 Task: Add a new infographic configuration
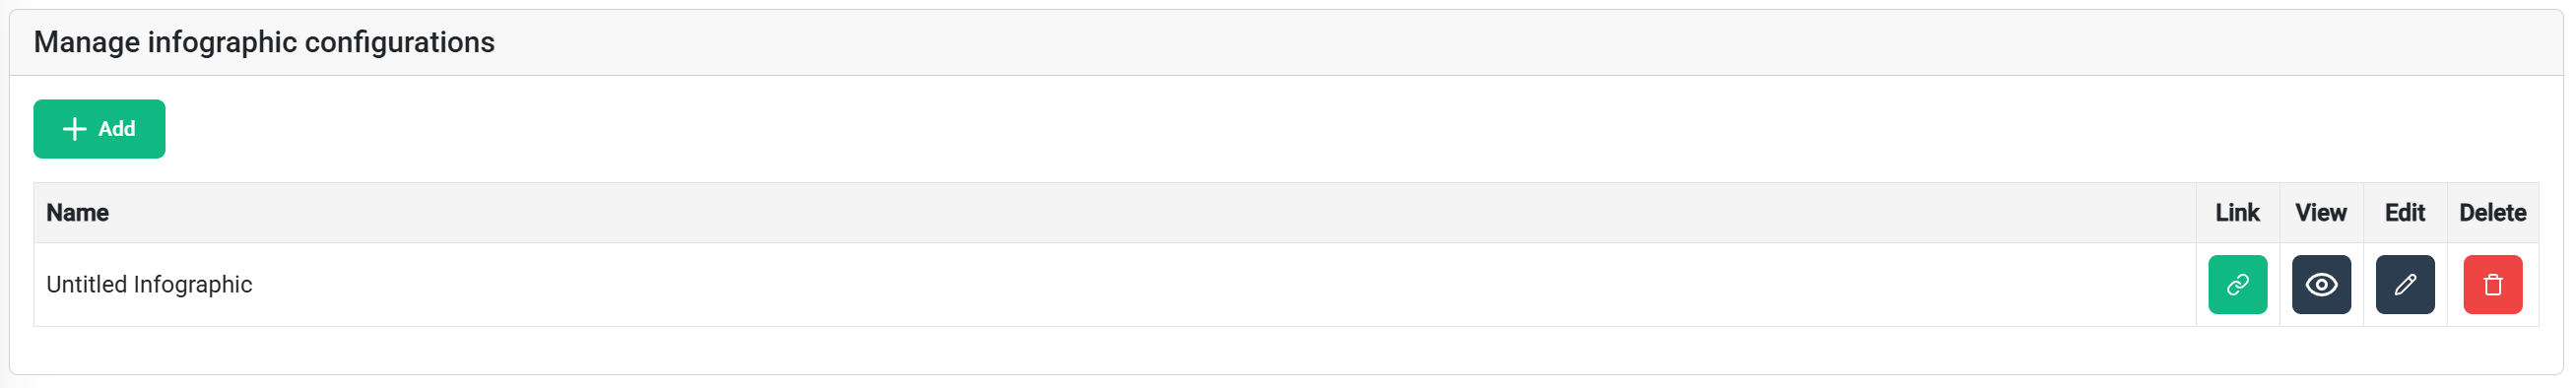[x=99, y=129]
